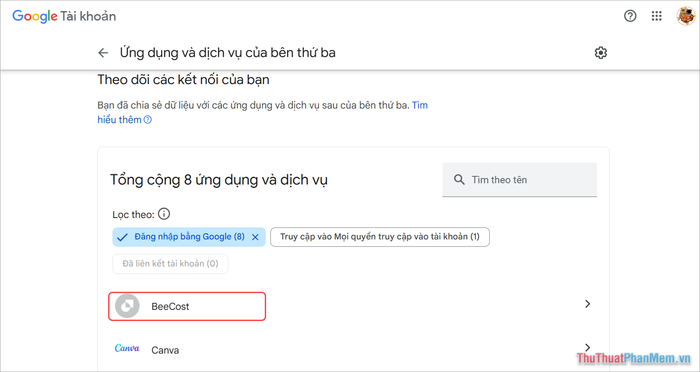Image resolution: width=700 pixels, height=372 pixels.
Task: Remove filter with the chip's X icon
Action: (255, 237)
